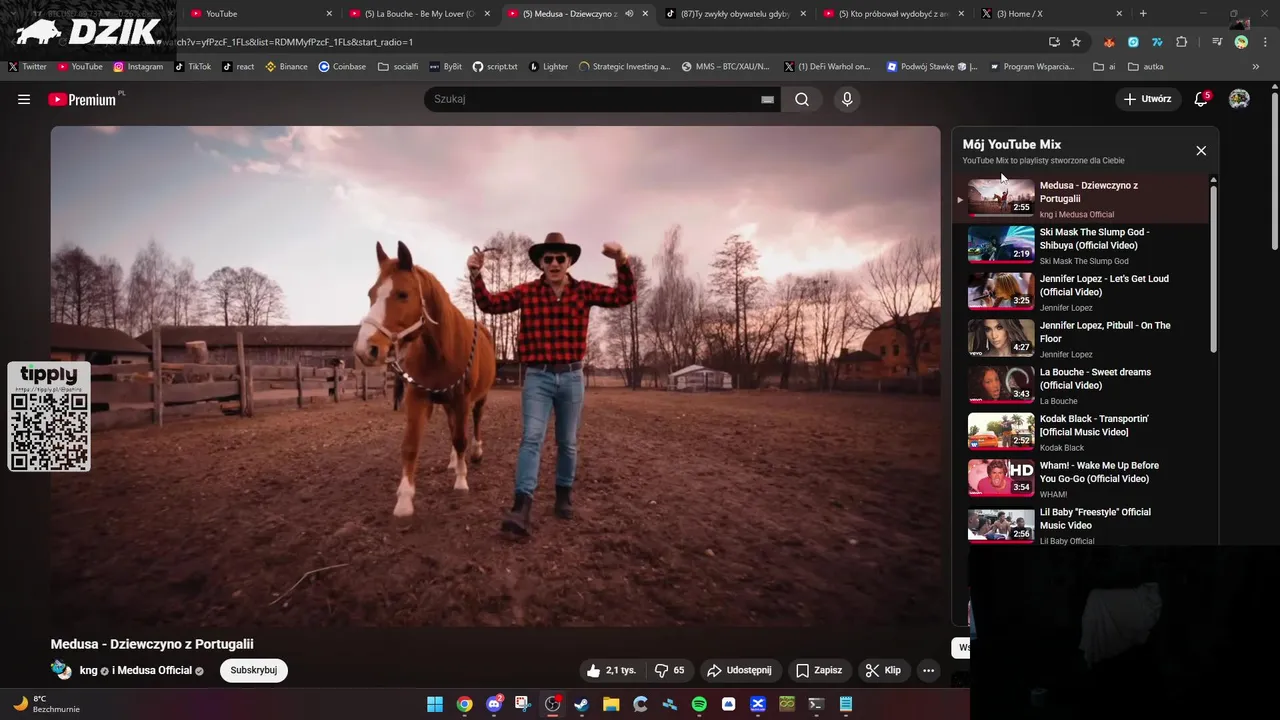Click the Zapisz save button
Viewport: 1280px width, 720px height.
click(x=819, y=670)
